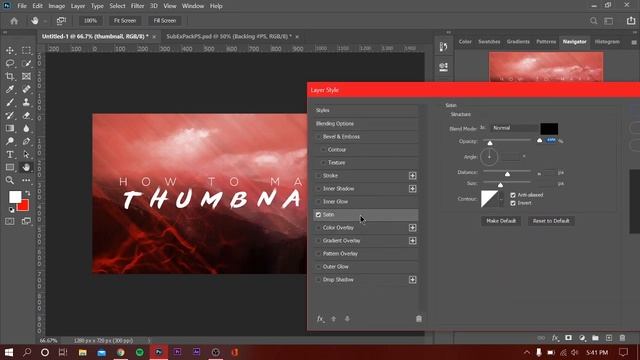Click the 100% zoom button
This screenshot has height=360, width=640.
coord(90,21)
